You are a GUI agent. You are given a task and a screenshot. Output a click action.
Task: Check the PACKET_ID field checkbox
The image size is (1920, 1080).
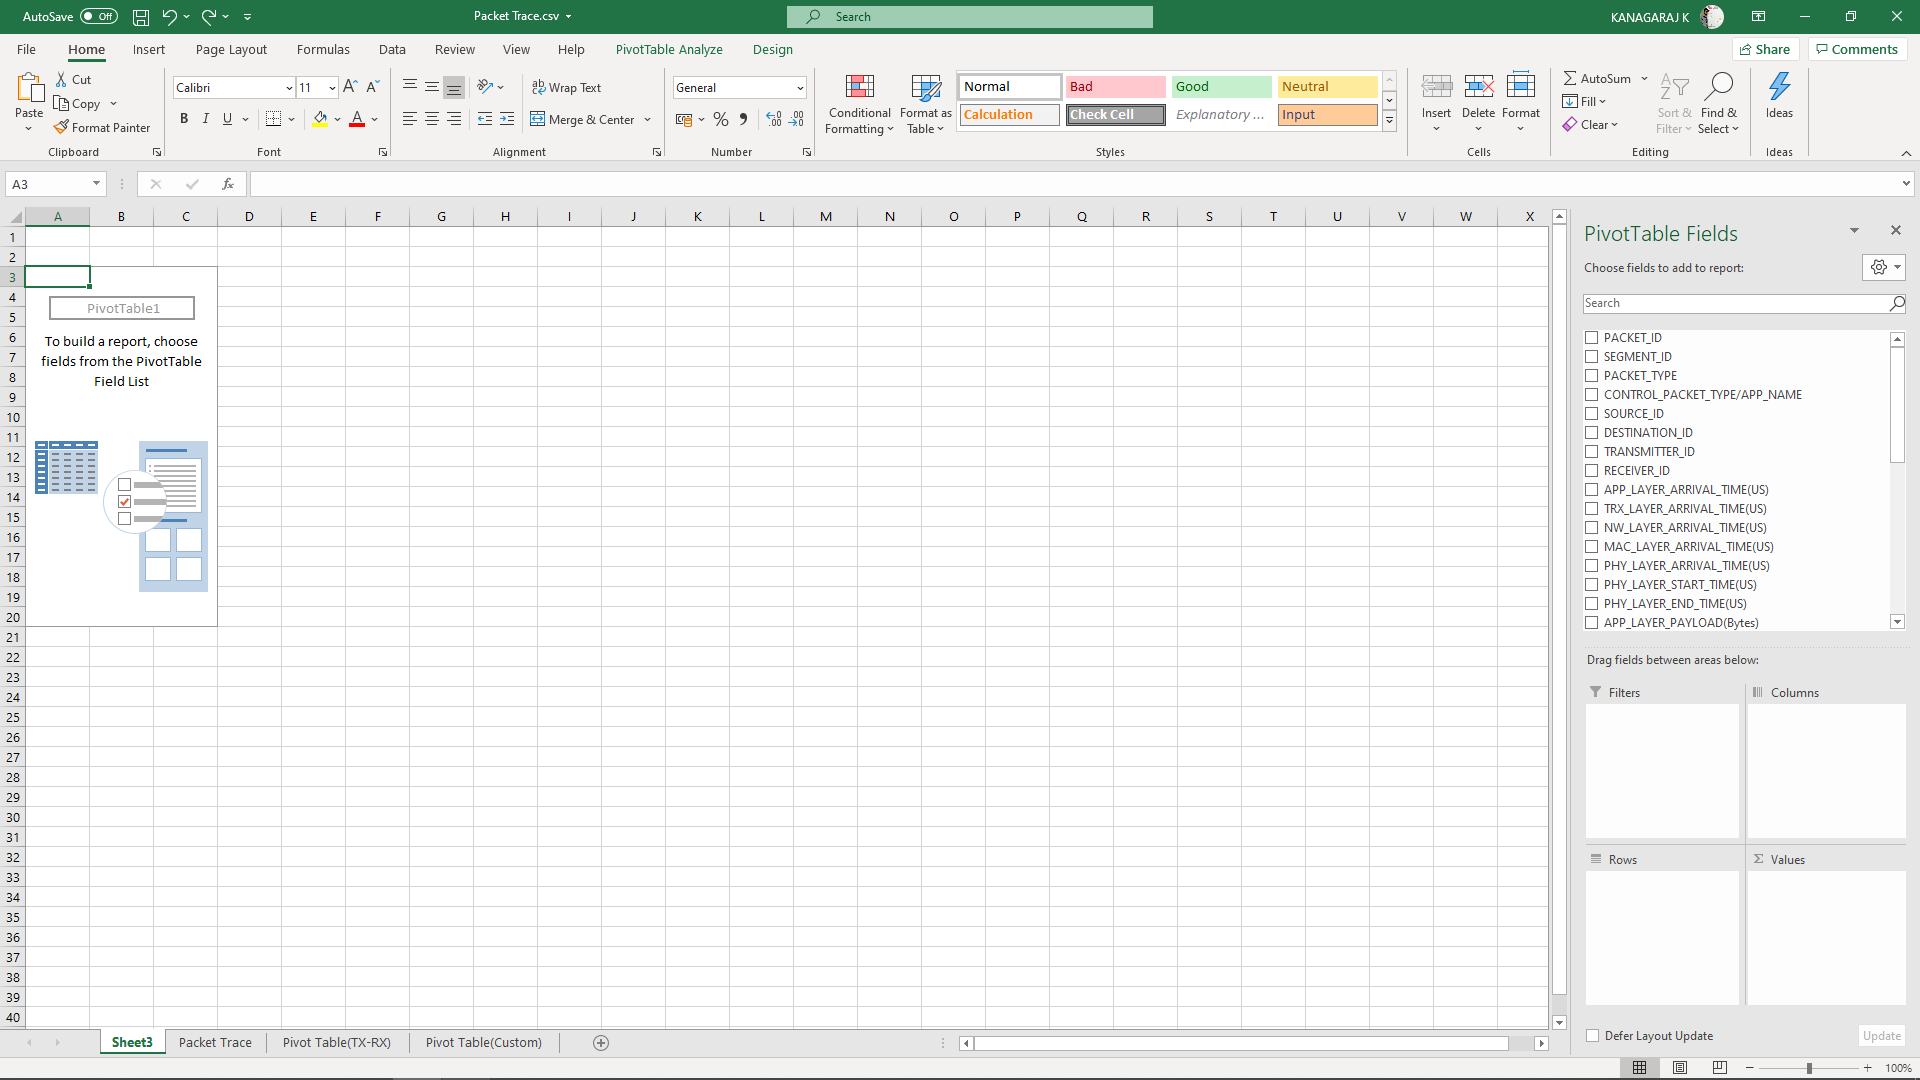1591,338
